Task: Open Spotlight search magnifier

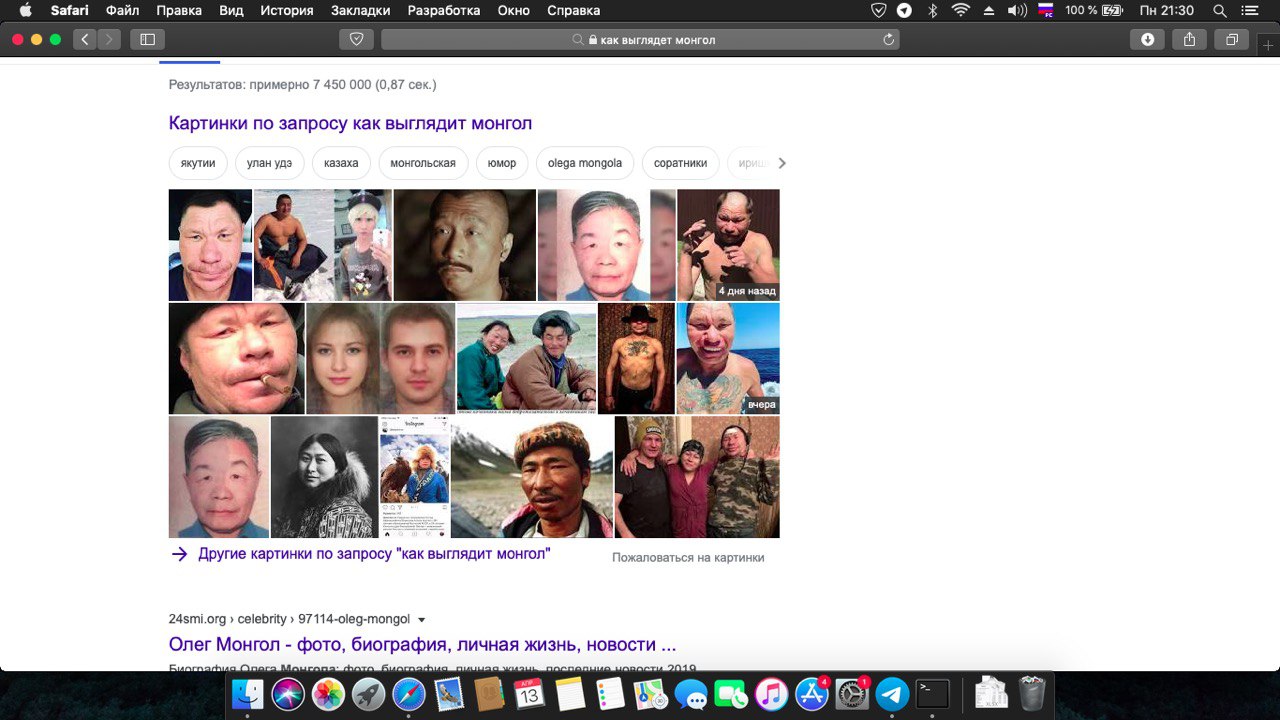Action: [x=1220, y=11]
